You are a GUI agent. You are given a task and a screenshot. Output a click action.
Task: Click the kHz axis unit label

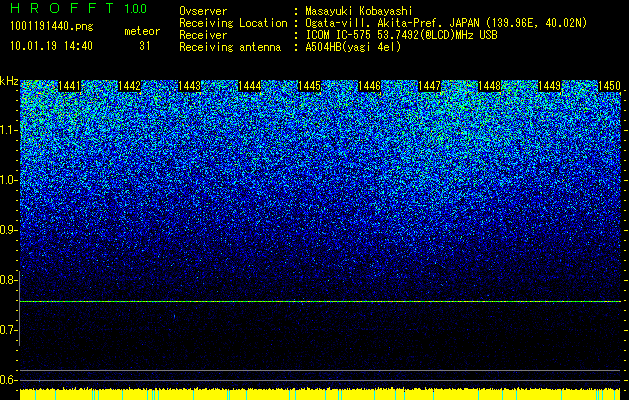(9, 81)
